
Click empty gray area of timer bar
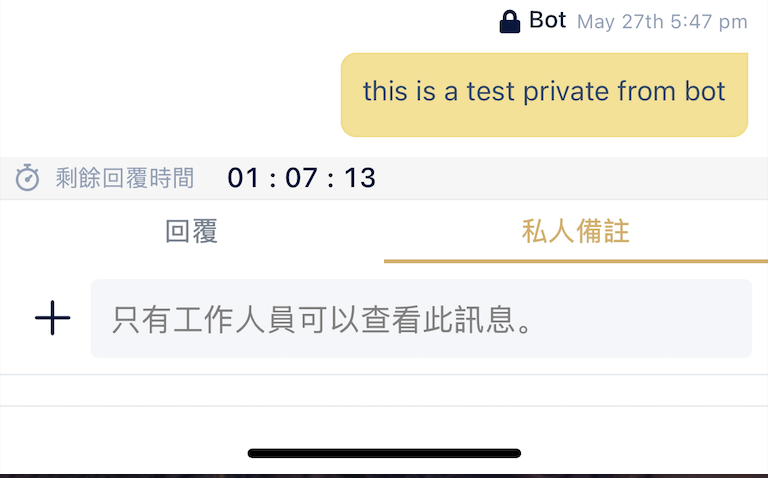570,179
